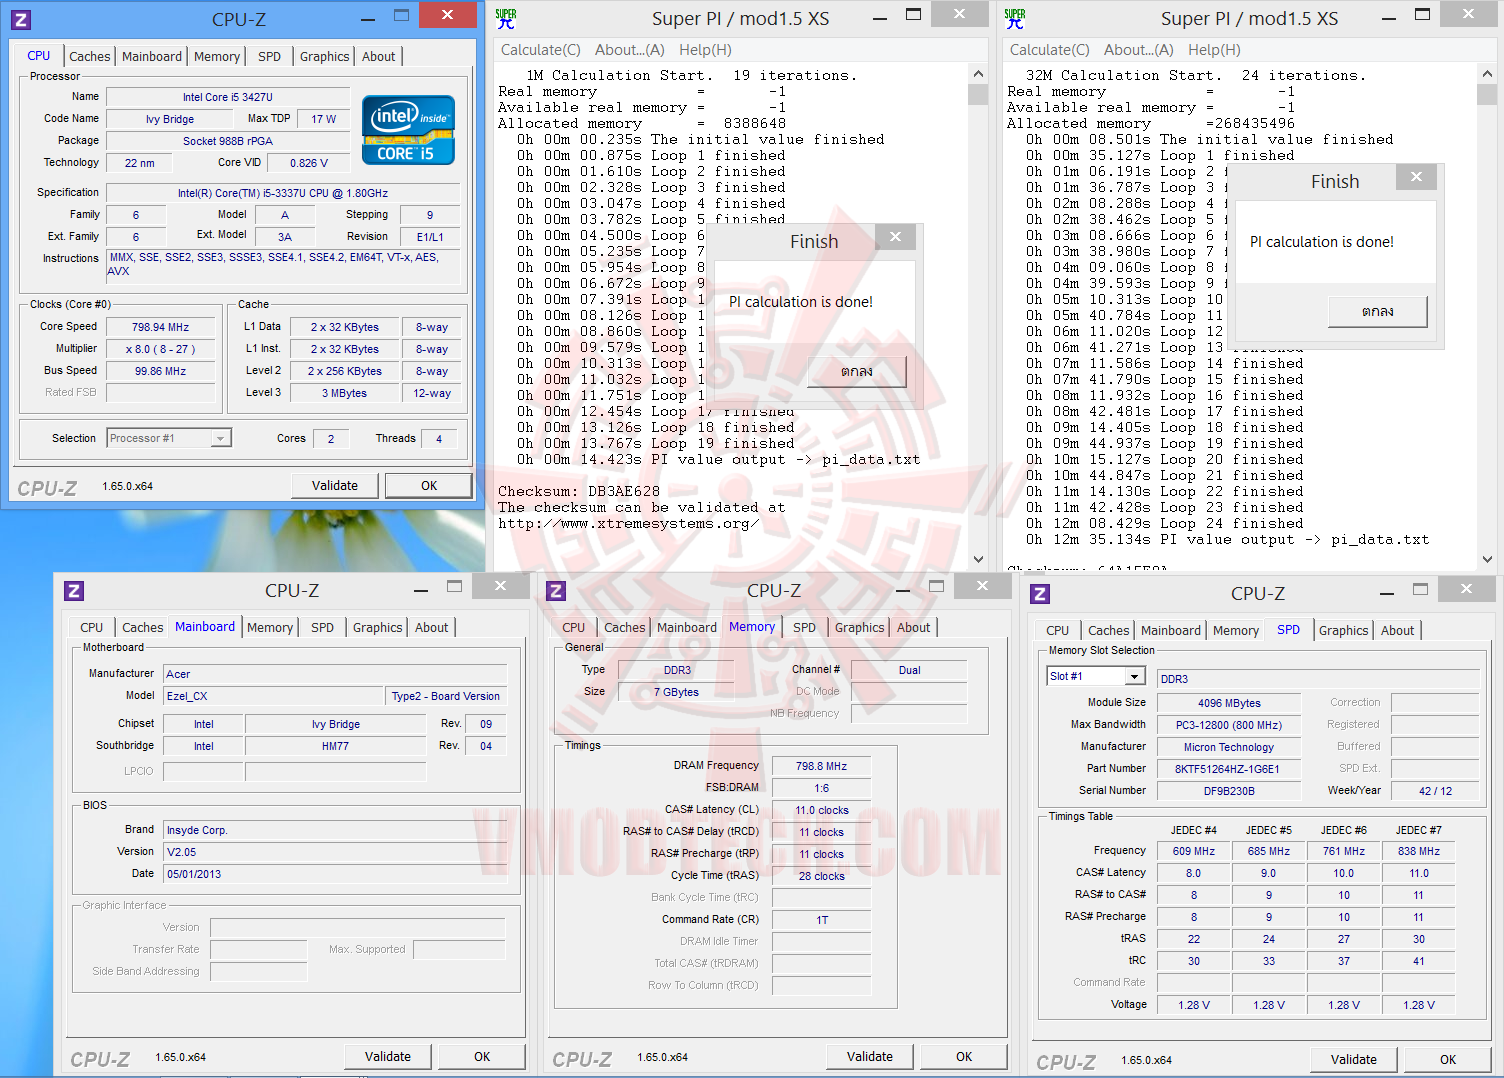Viewport: 1504px width, 1078px height.
Task: Click the Super PI icon in the 1M window
Action: pyautogui.click(x=506, y=18)
